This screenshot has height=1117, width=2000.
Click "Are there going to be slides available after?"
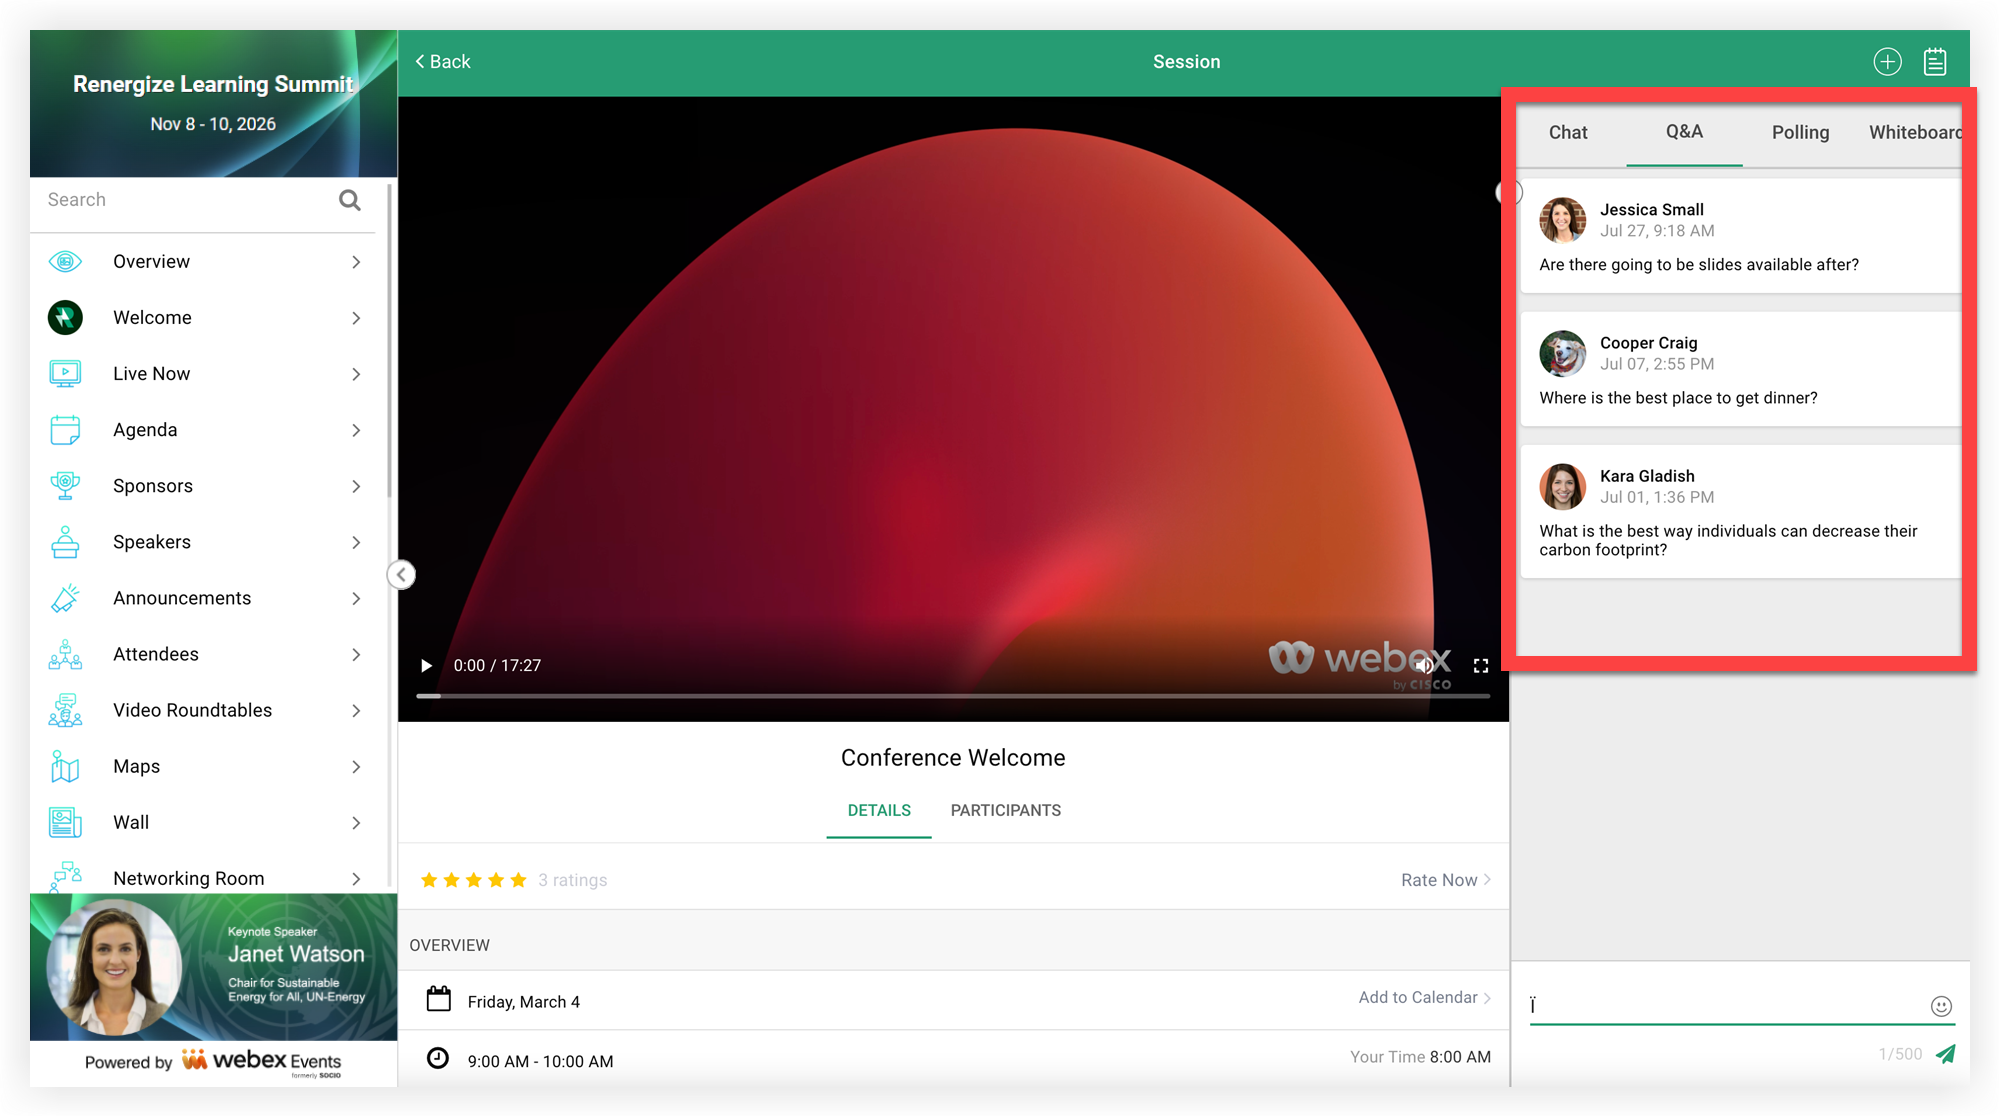point(1699,265)
